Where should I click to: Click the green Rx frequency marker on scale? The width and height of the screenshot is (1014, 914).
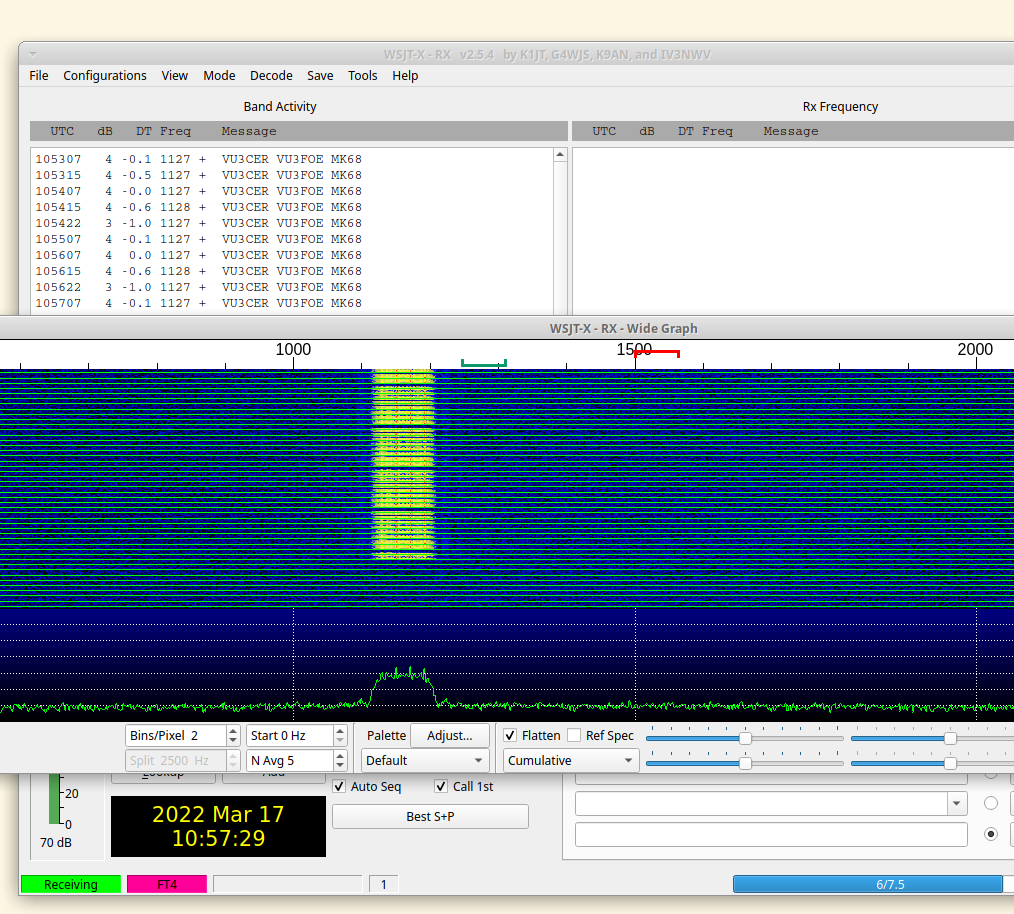tap(484, 364)
